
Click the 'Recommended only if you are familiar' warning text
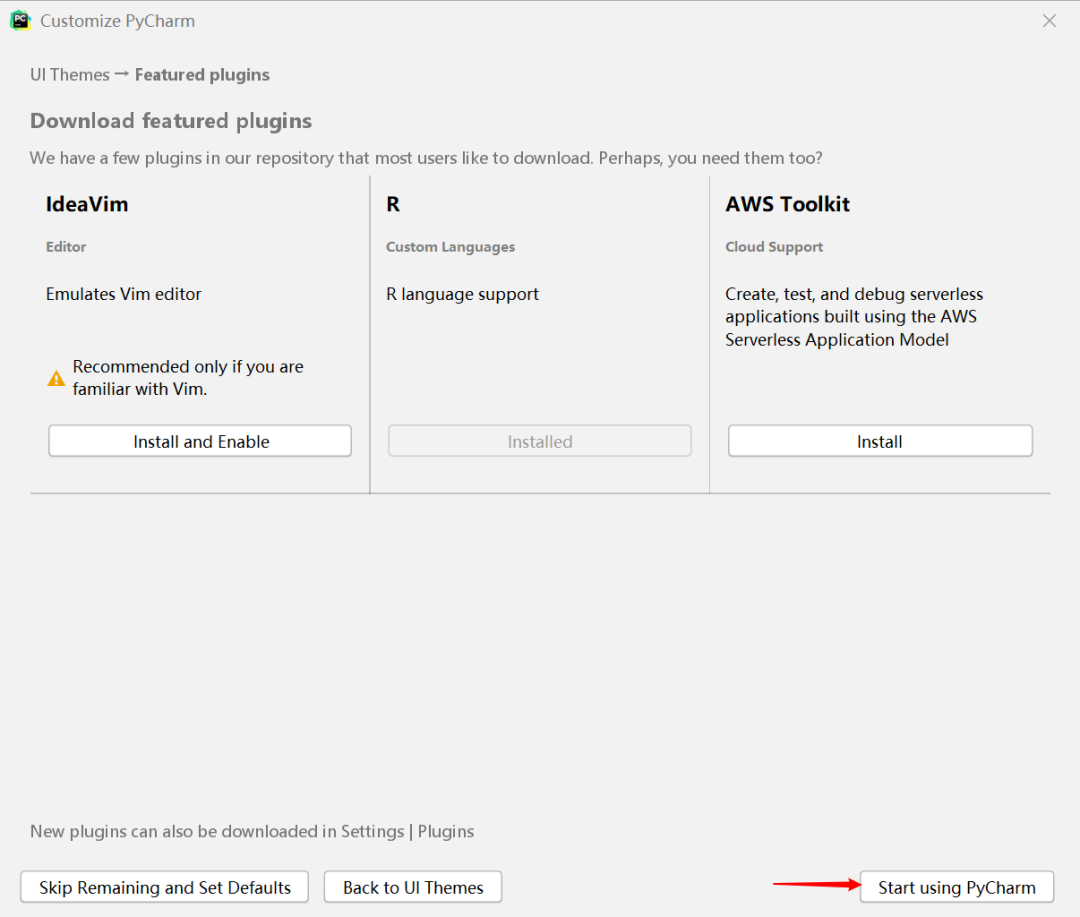pyautogui.click(x=188, y=378)
